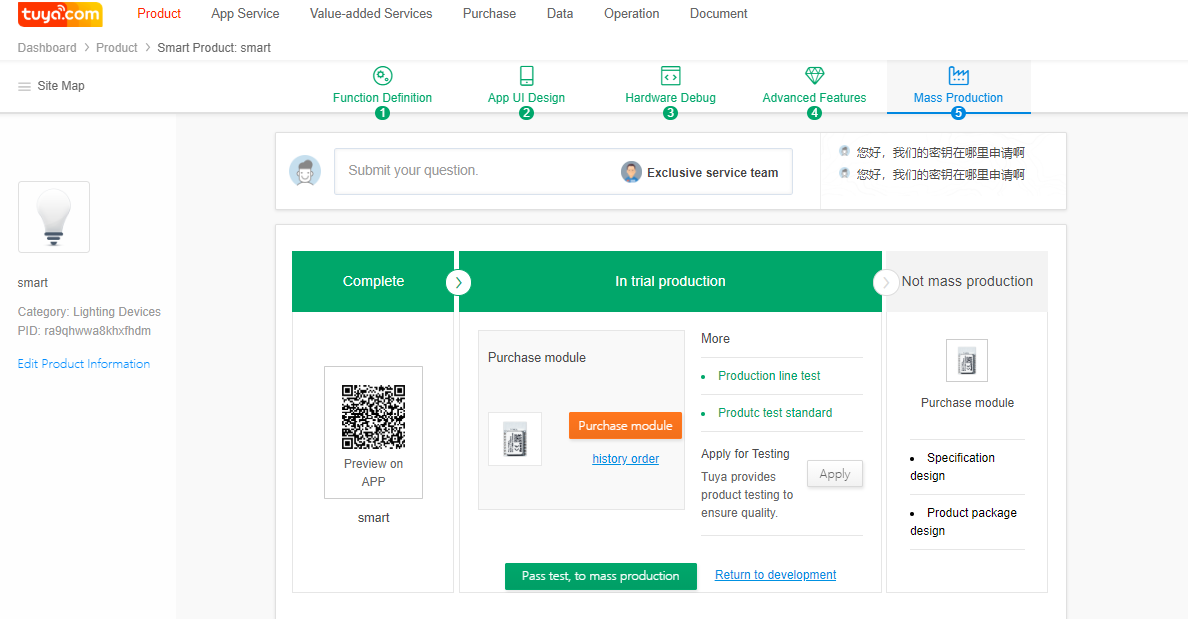Click the orange Purchase module button
The height and width of the screenshot is (619, 1188).
[625, 426]
